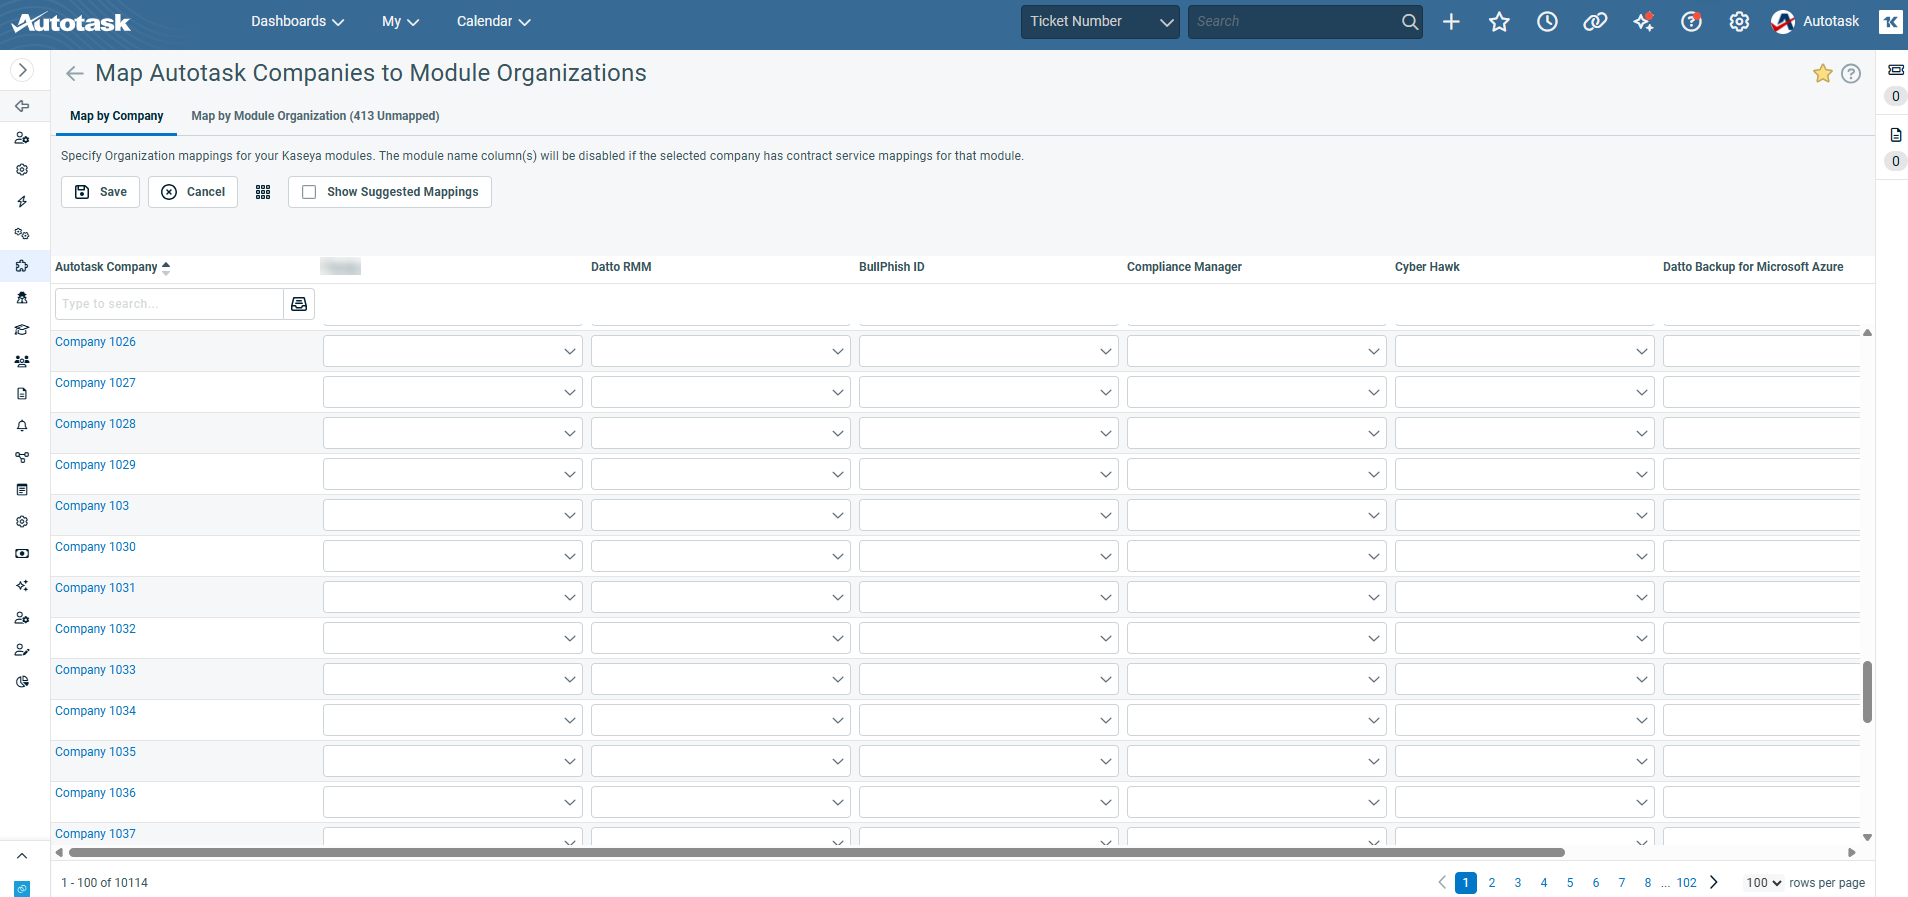
Task: Open the Company 1030 link
Action: [x=95, y=547]
